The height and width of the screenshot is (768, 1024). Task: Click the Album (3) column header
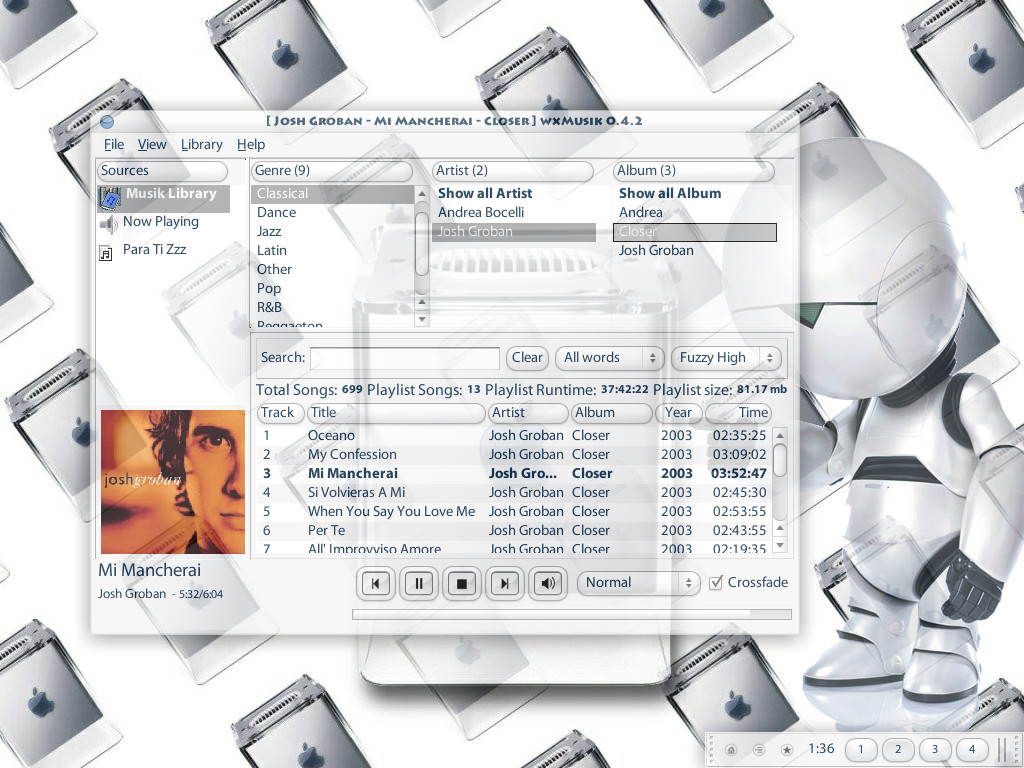pyautogui.click(x=694, y=171)
